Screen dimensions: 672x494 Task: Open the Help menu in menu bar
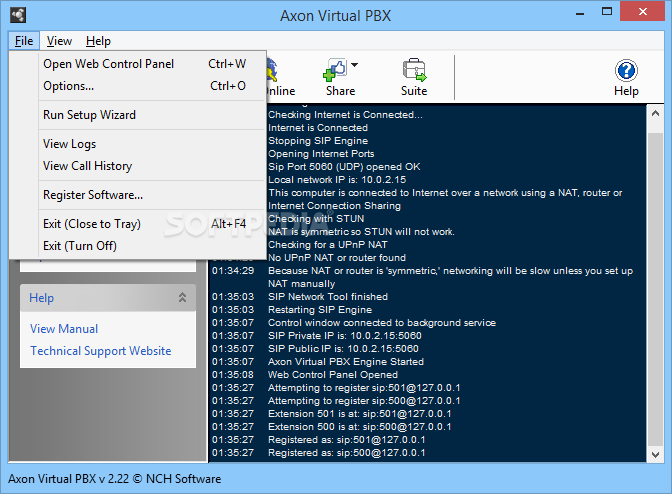tap(98, 41)
